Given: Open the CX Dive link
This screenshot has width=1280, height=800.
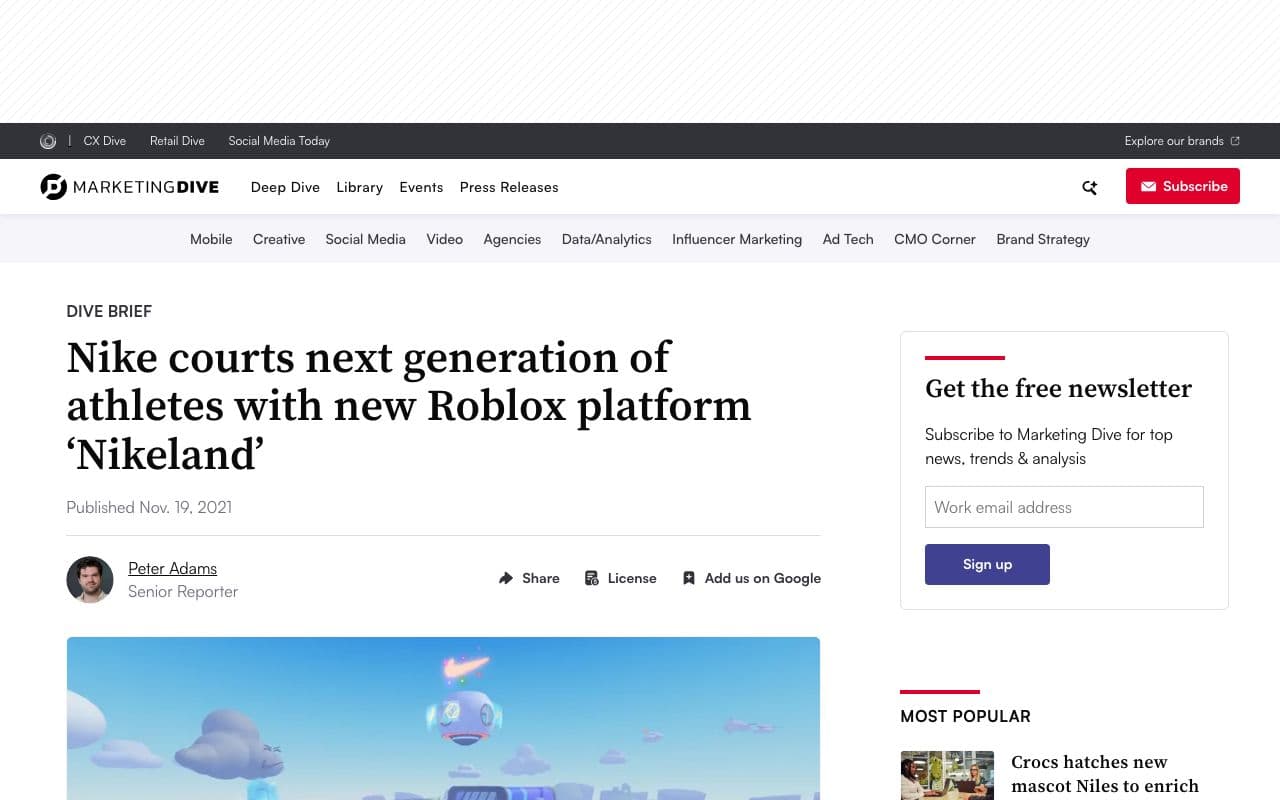Looking at the screenshot, I should (105, 141).
